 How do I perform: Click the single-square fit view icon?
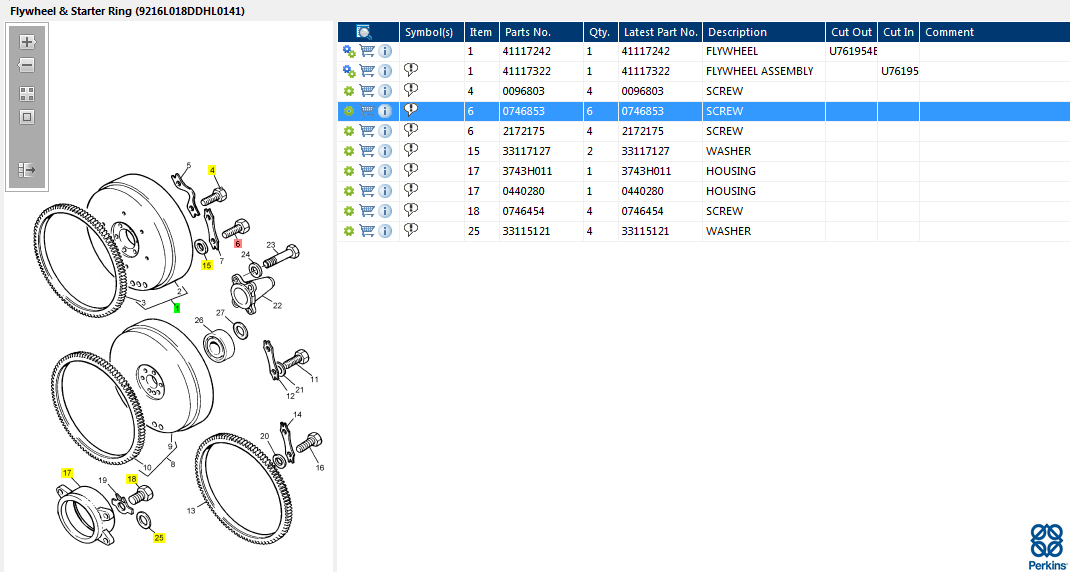(x=27, y=117)
